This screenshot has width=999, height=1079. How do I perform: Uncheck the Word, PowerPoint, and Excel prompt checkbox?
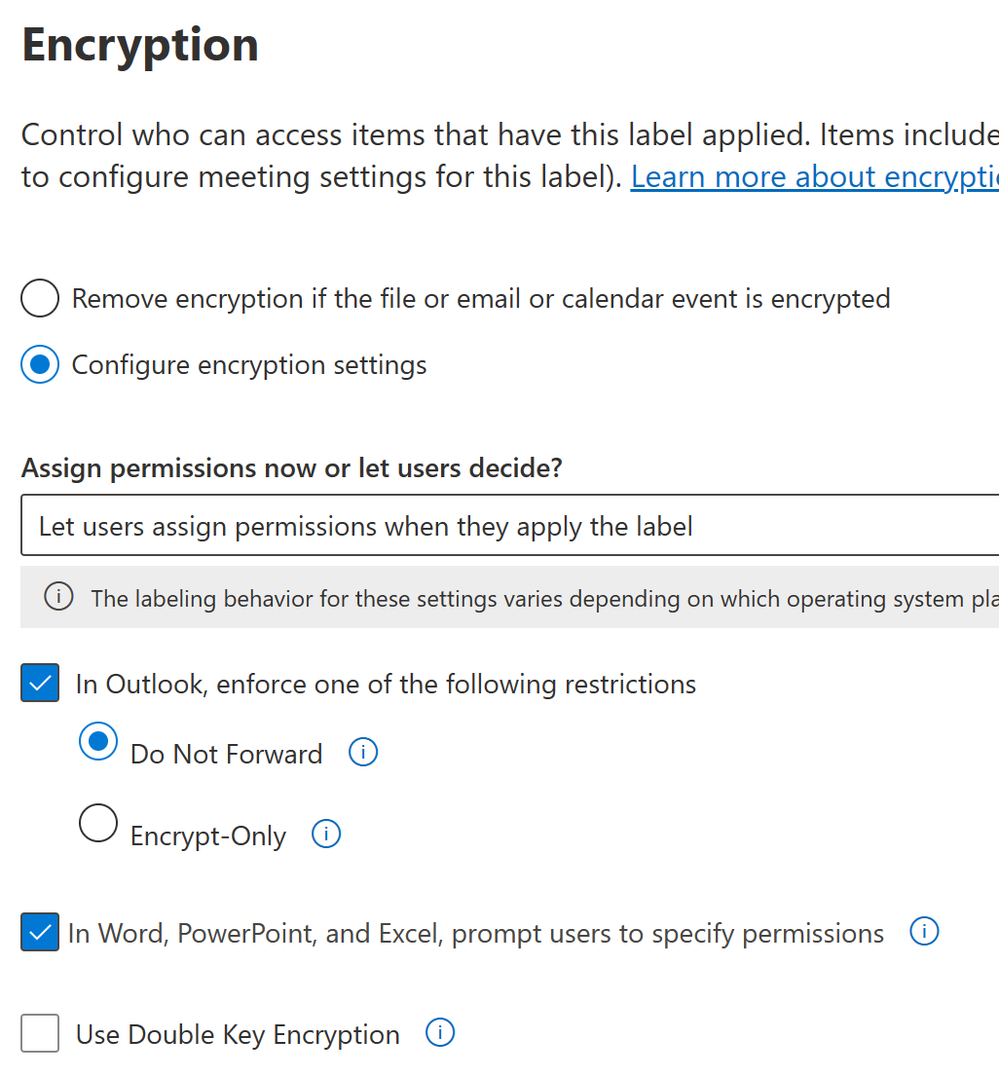point(40,932)
